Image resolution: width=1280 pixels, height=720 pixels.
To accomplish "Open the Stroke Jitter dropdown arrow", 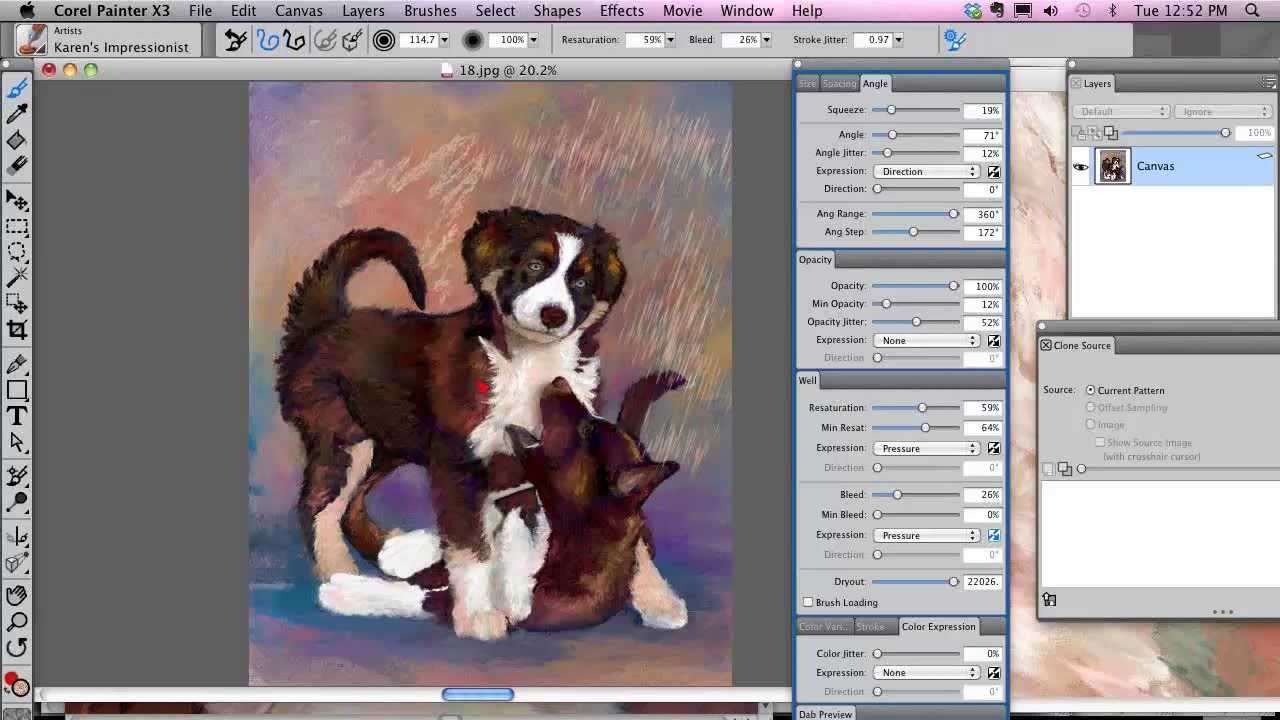I will [899, 40].
